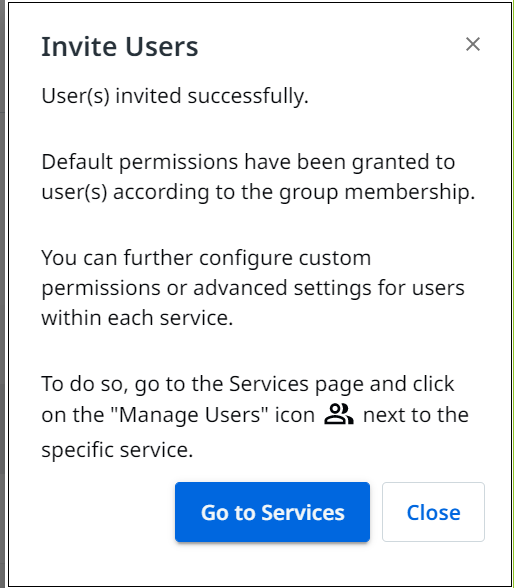Click the "Default permissions have been granted" line
The width and height of the screenshot is (514, 588).
pyautogui.click(x=248, y=162)
